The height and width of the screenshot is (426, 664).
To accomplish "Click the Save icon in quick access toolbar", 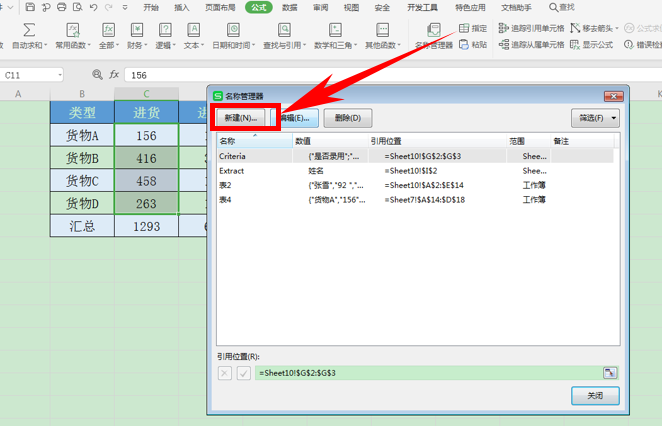I will (x=30, y=7).
